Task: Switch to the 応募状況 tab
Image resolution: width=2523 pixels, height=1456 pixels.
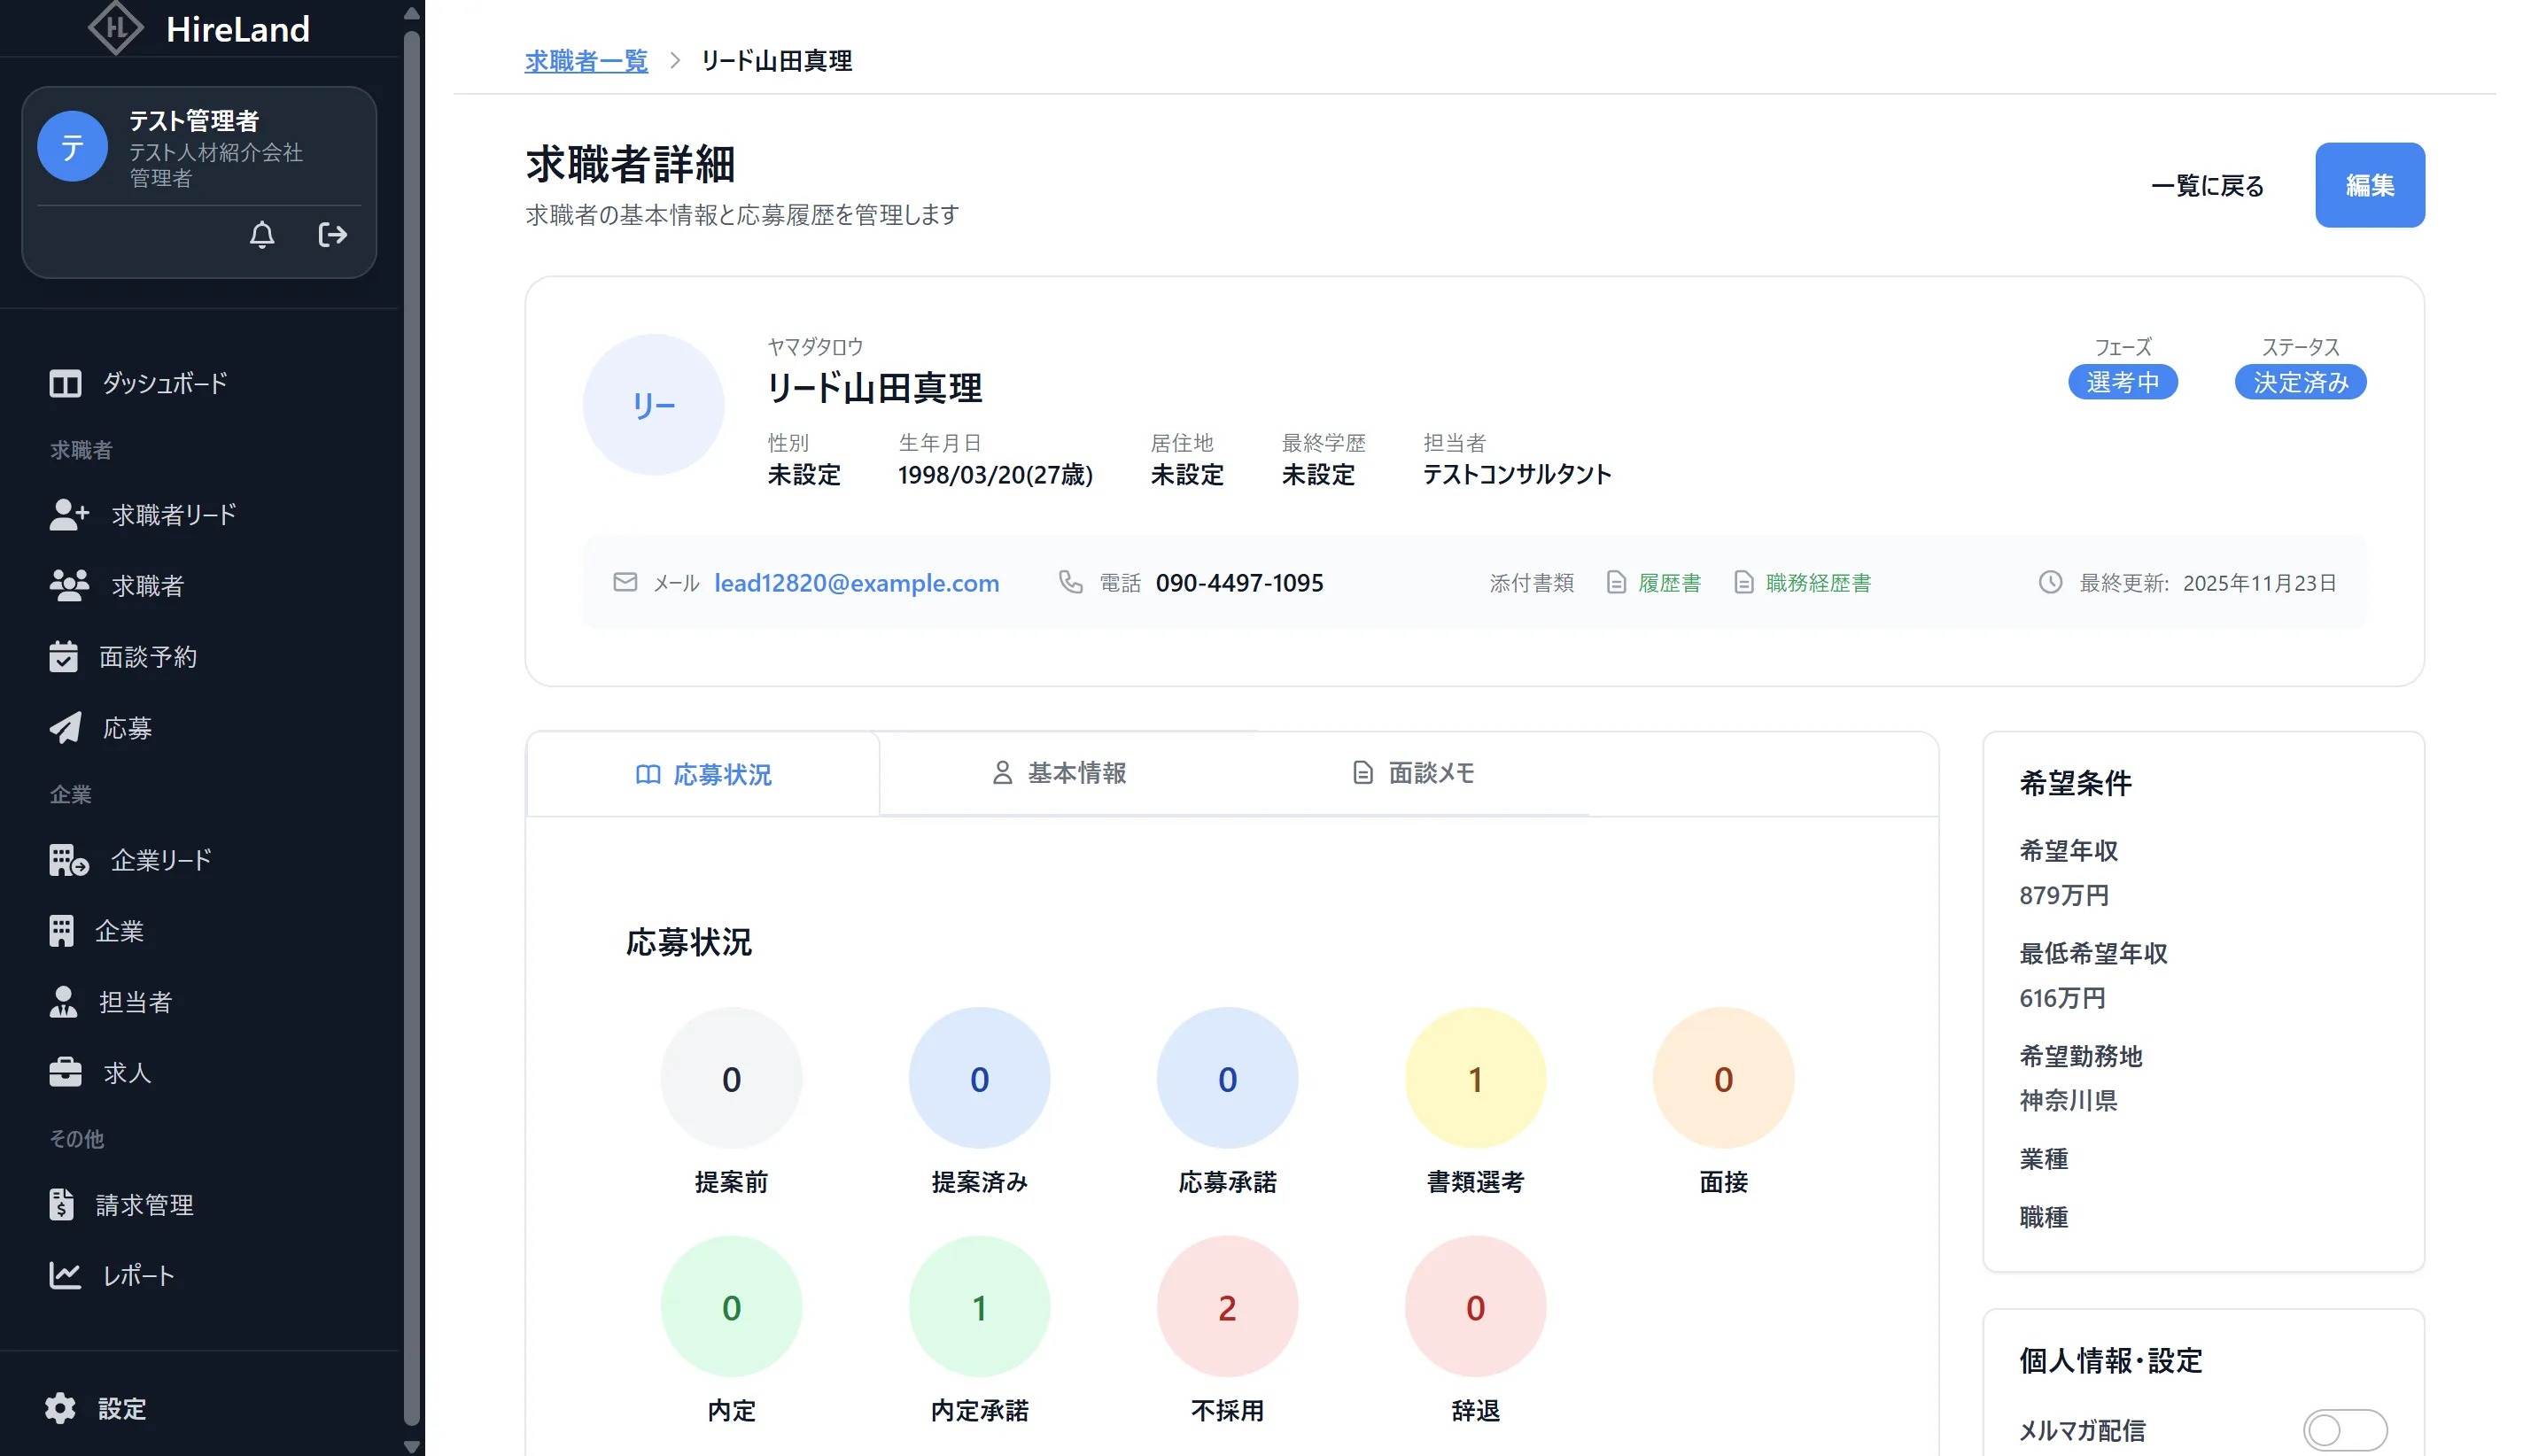Action: 703,774
